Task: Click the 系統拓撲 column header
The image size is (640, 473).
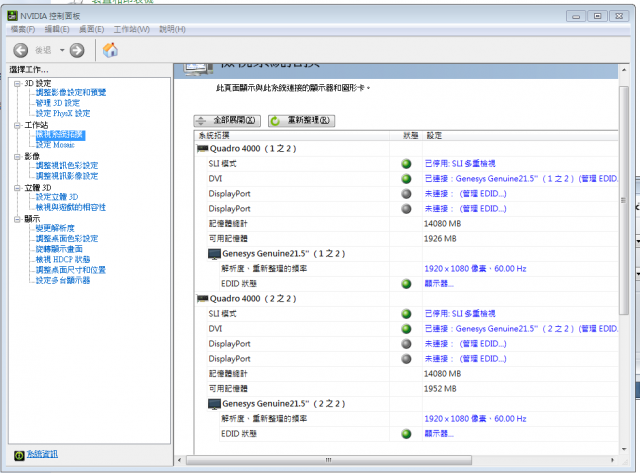Action: coord(292,136)
